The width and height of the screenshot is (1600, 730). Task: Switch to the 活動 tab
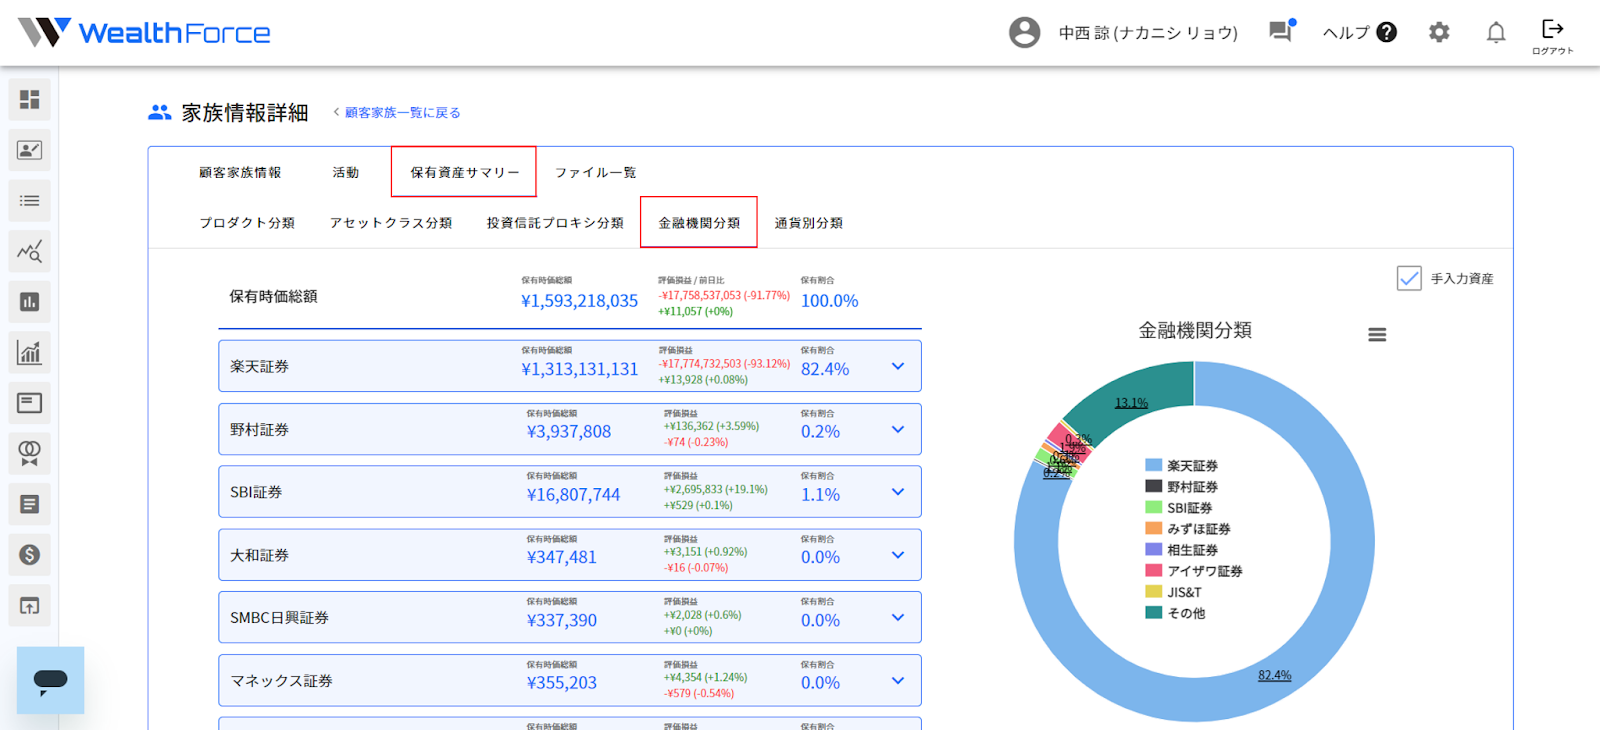point(346,172)
